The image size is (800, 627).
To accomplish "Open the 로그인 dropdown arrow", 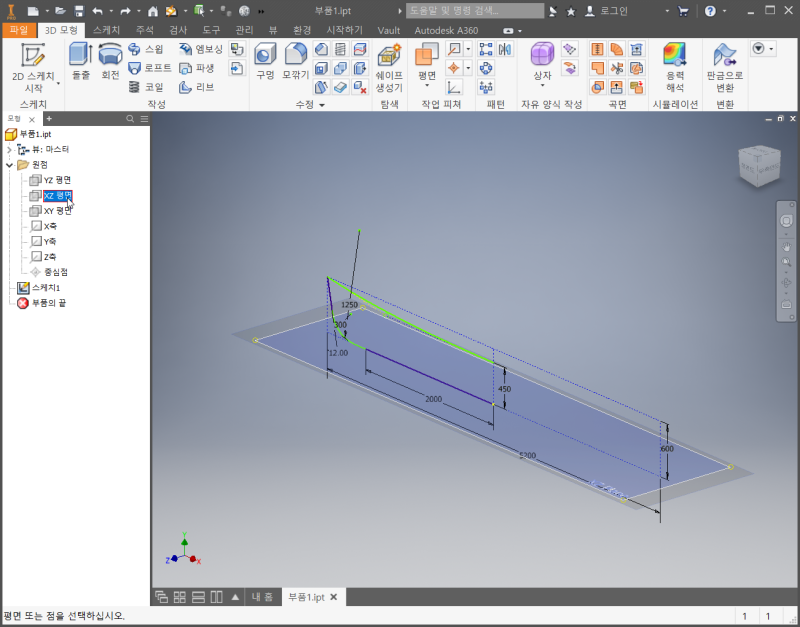I will [667, 11].
